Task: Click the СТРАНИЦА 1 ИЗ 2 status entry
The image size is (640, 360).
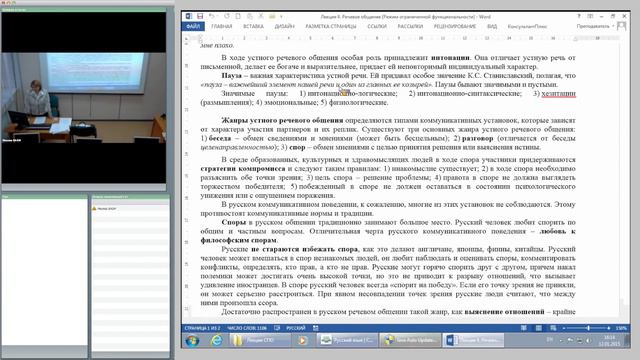Action: pyautogui.click(x=202, y=328)
